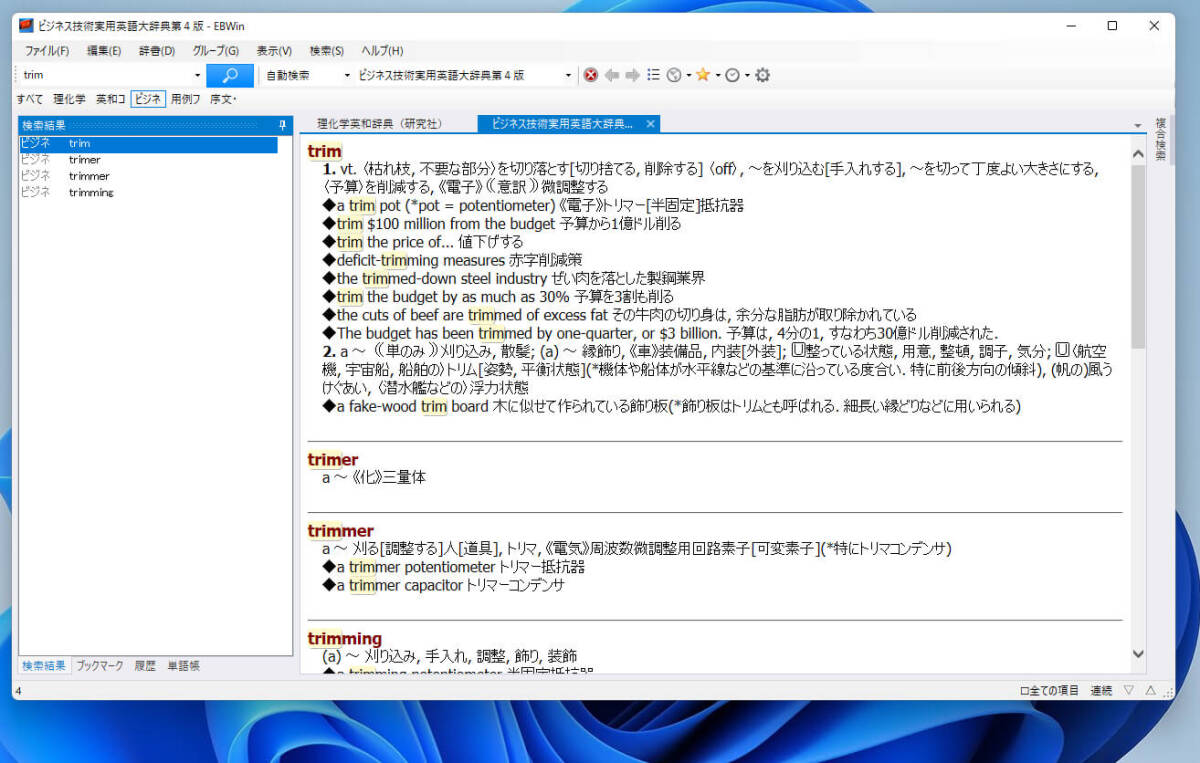Image resolution: width=1200 pixels, height=763 pixels.
Task: Click the red stop icon in toolbar
Action: point(591,75)
